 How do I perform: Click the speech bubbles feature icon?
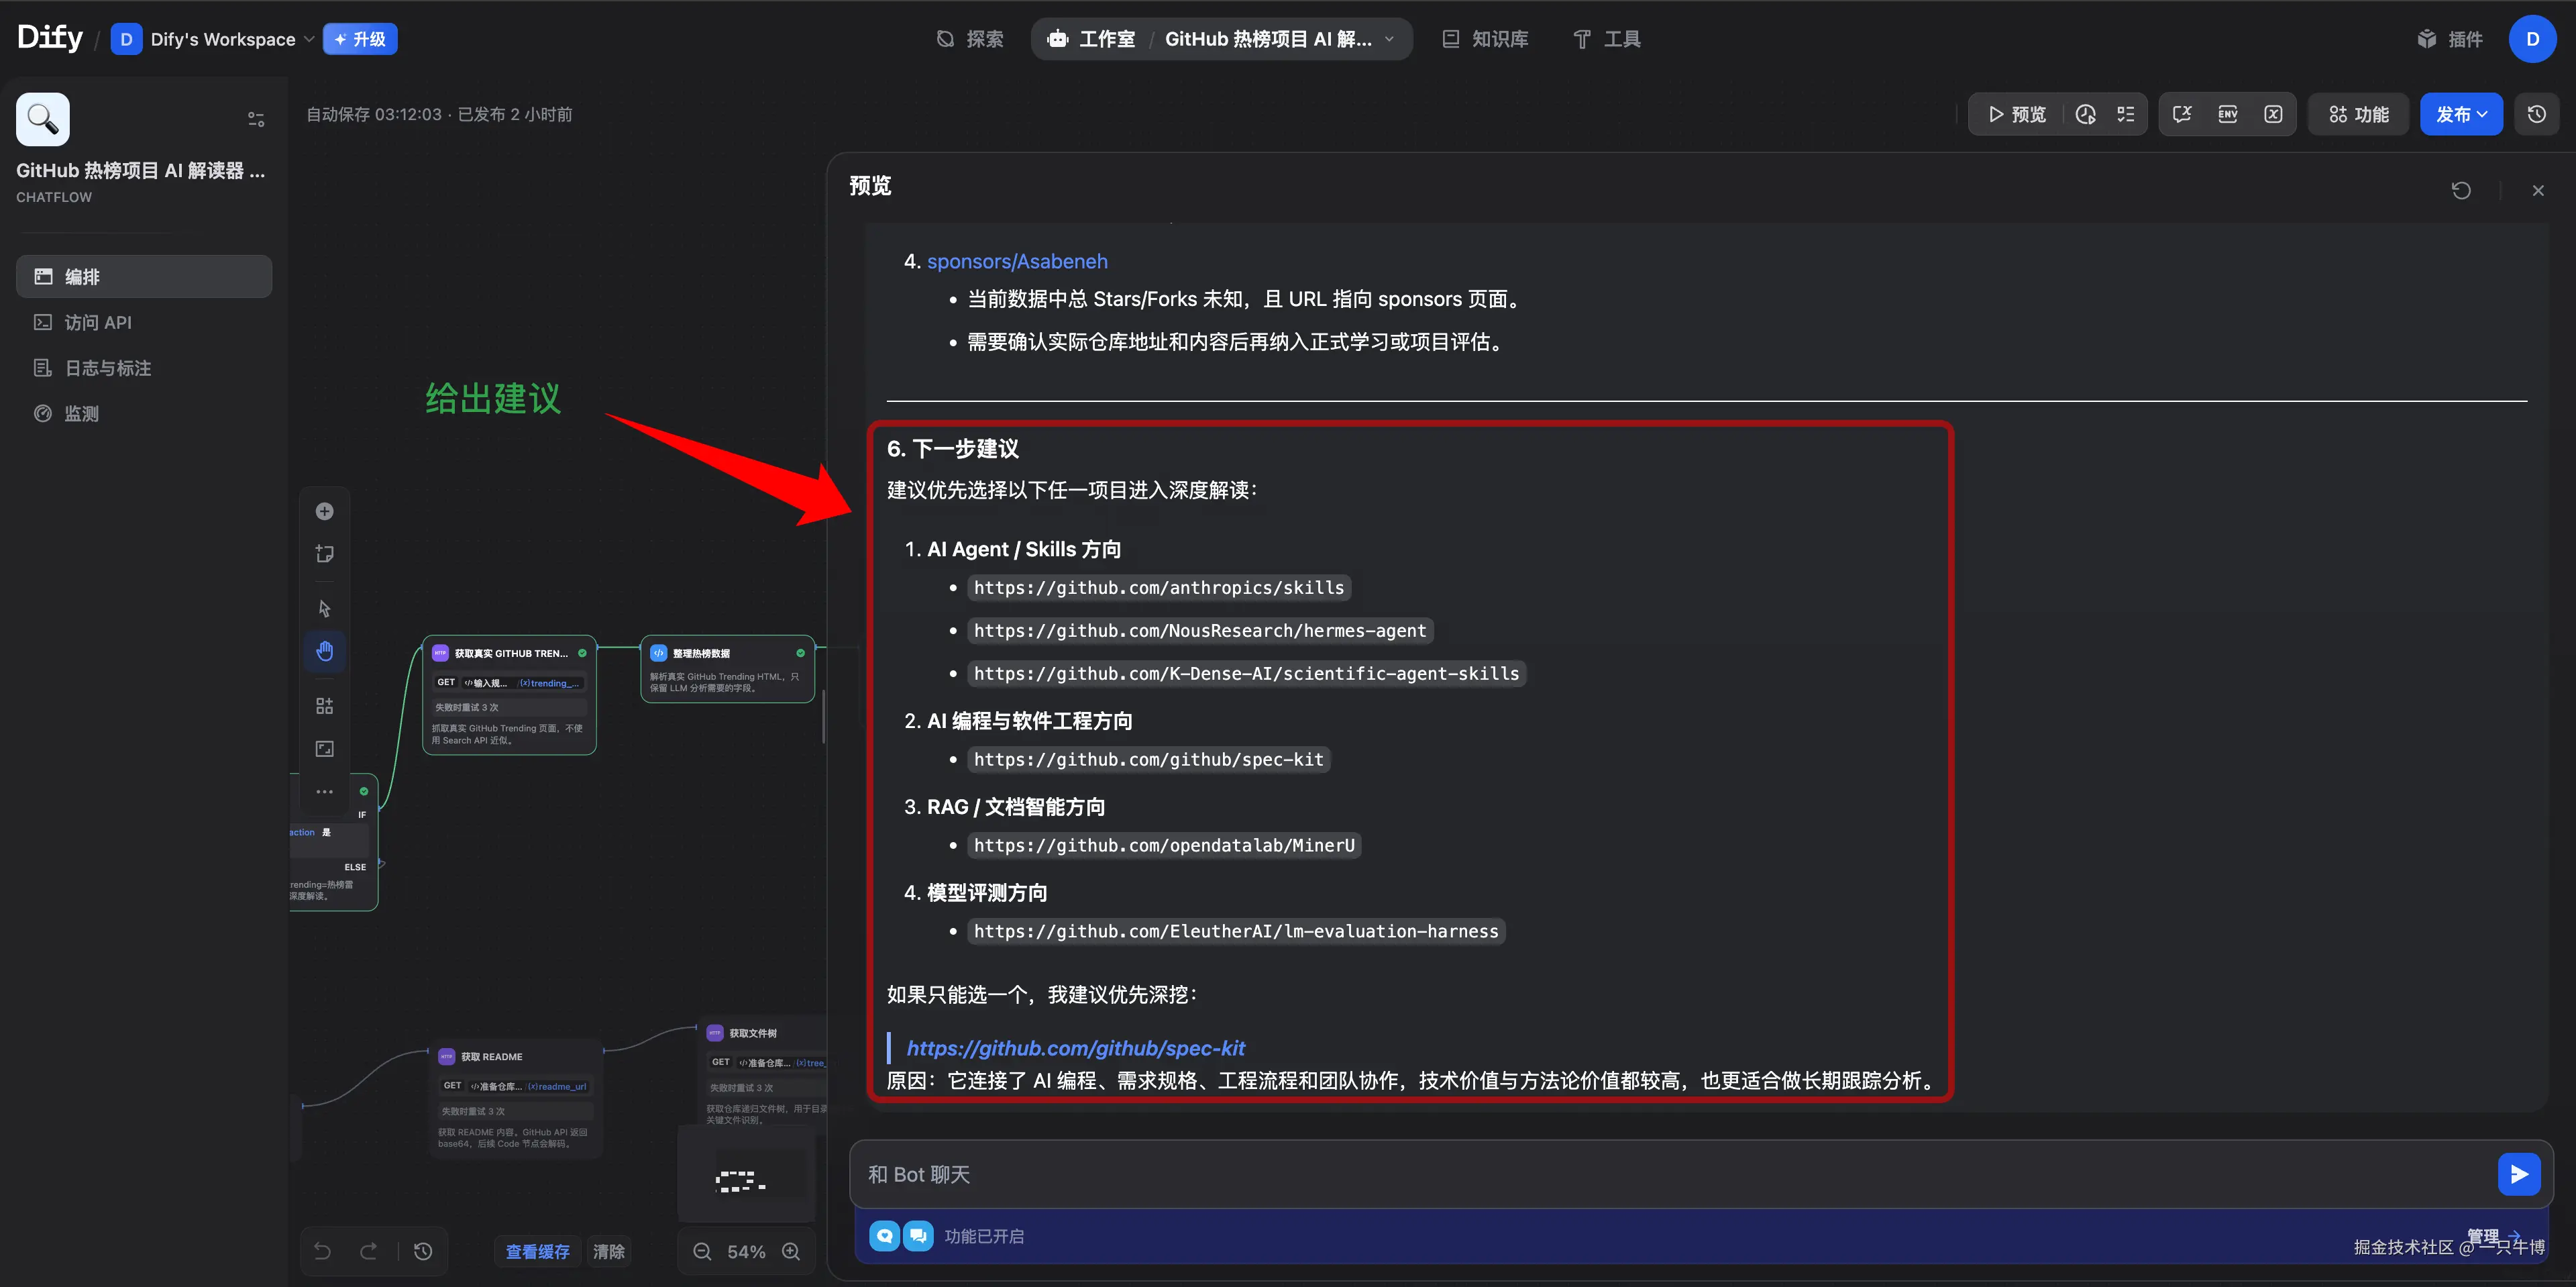(918, 1236)
